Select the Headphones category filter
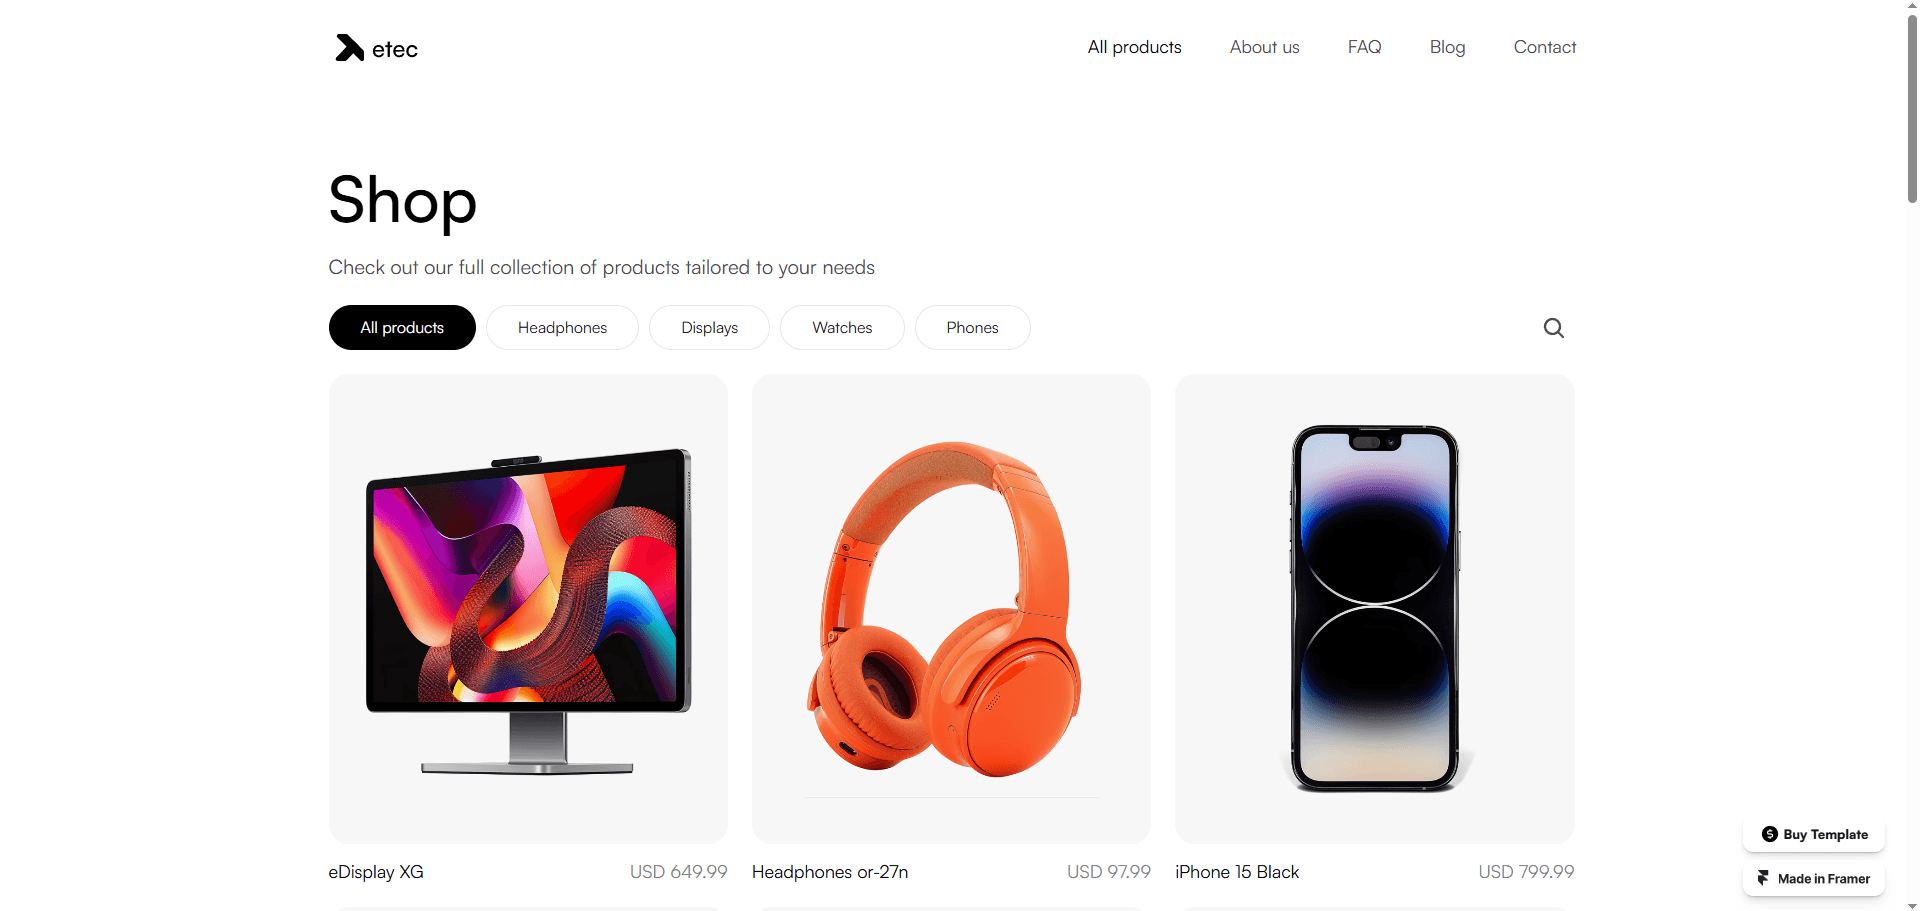1920x911 pixels. [x=562, y=328]
